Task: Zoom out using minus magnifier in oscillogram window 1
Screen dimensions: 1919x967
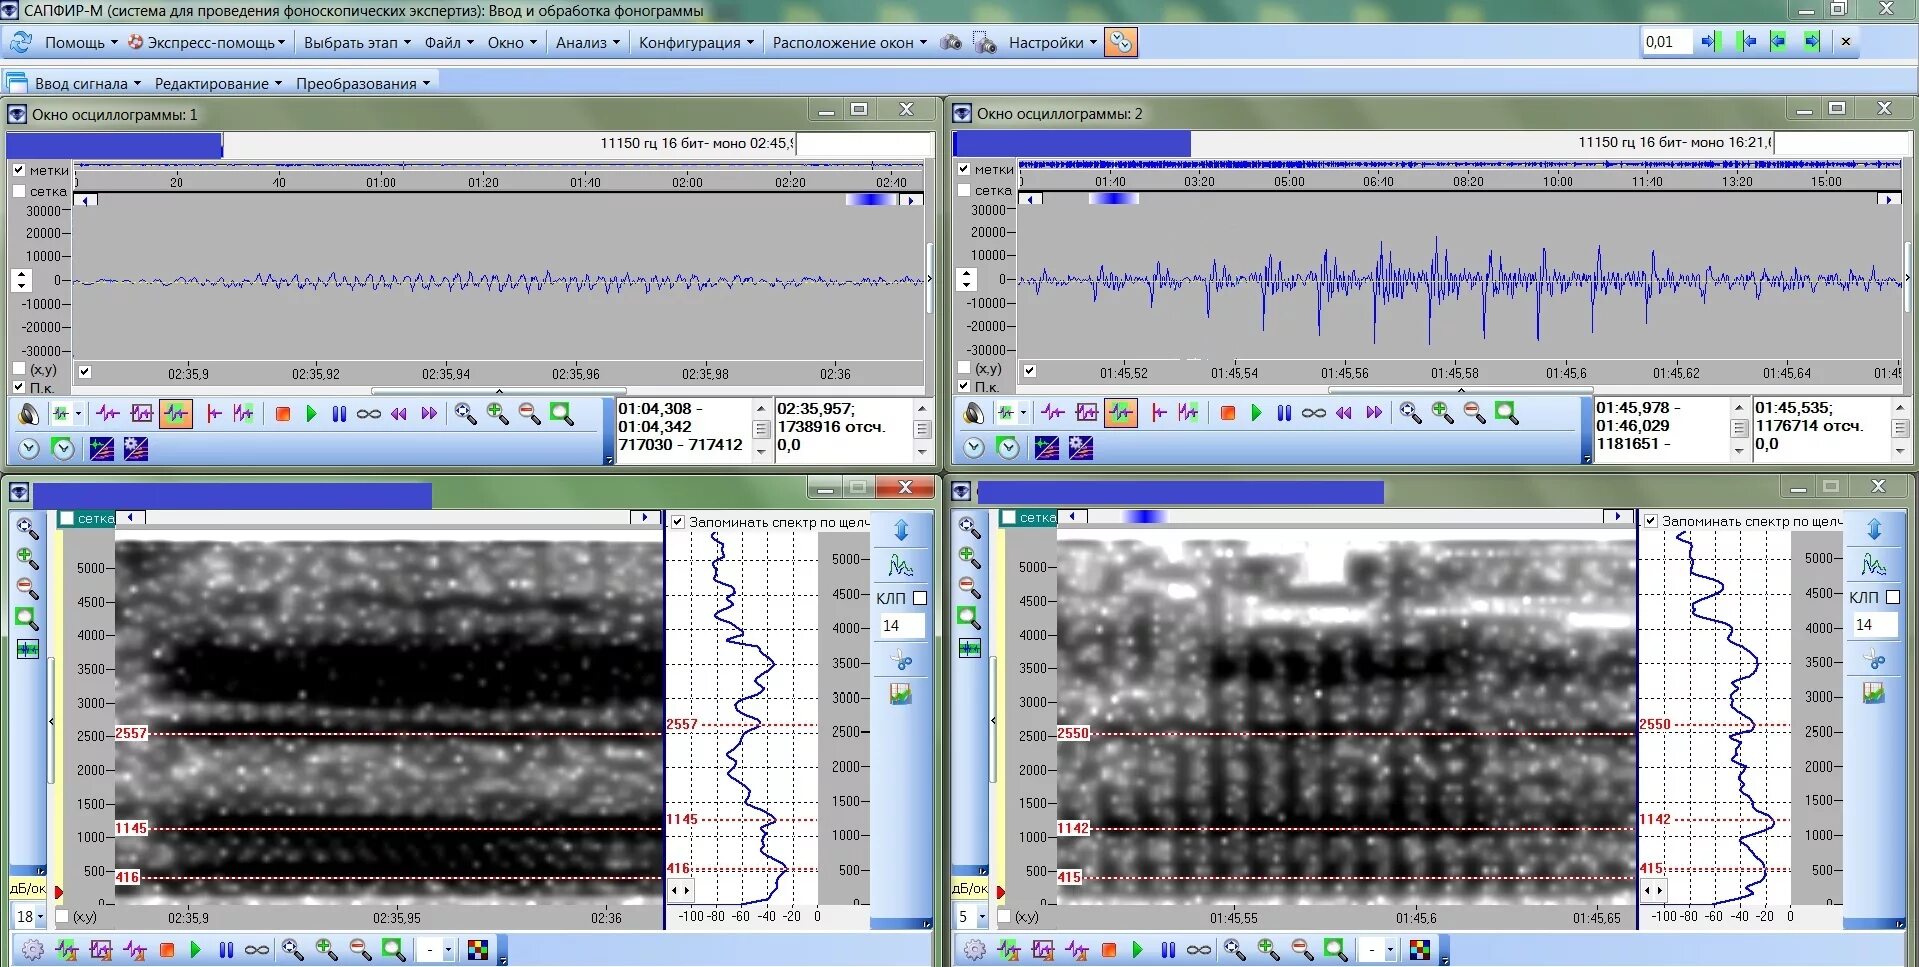Action: [529, 413]
